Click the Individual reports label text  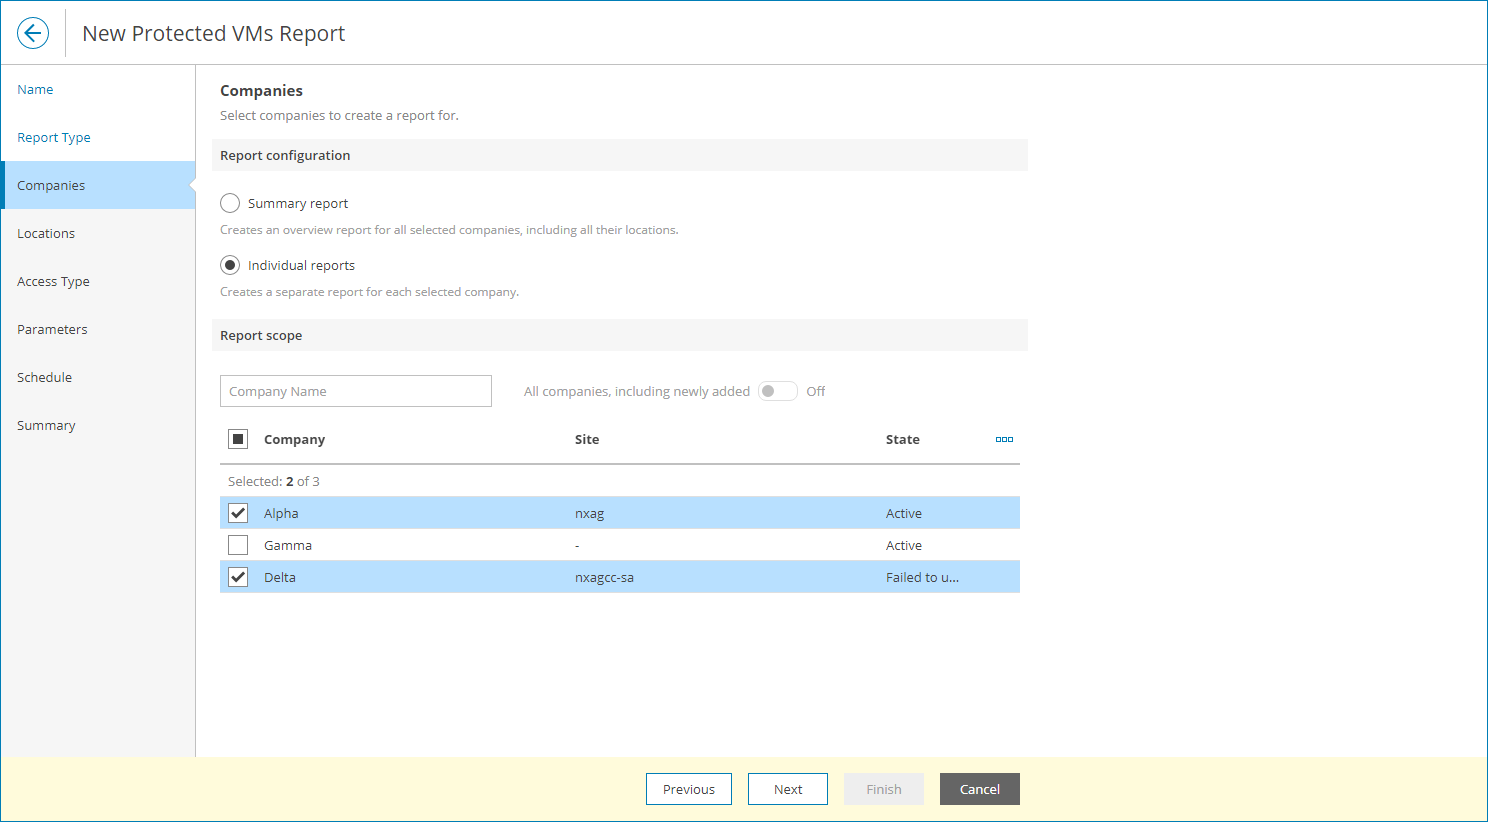click(x=301, y=265)
